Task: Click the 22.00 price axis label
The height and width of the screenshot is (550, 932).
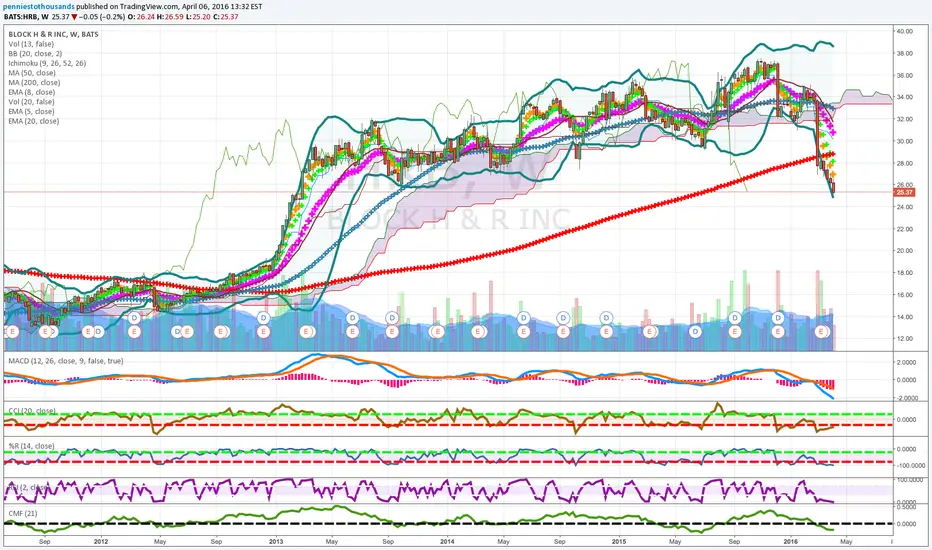Action: coord(905,229)
